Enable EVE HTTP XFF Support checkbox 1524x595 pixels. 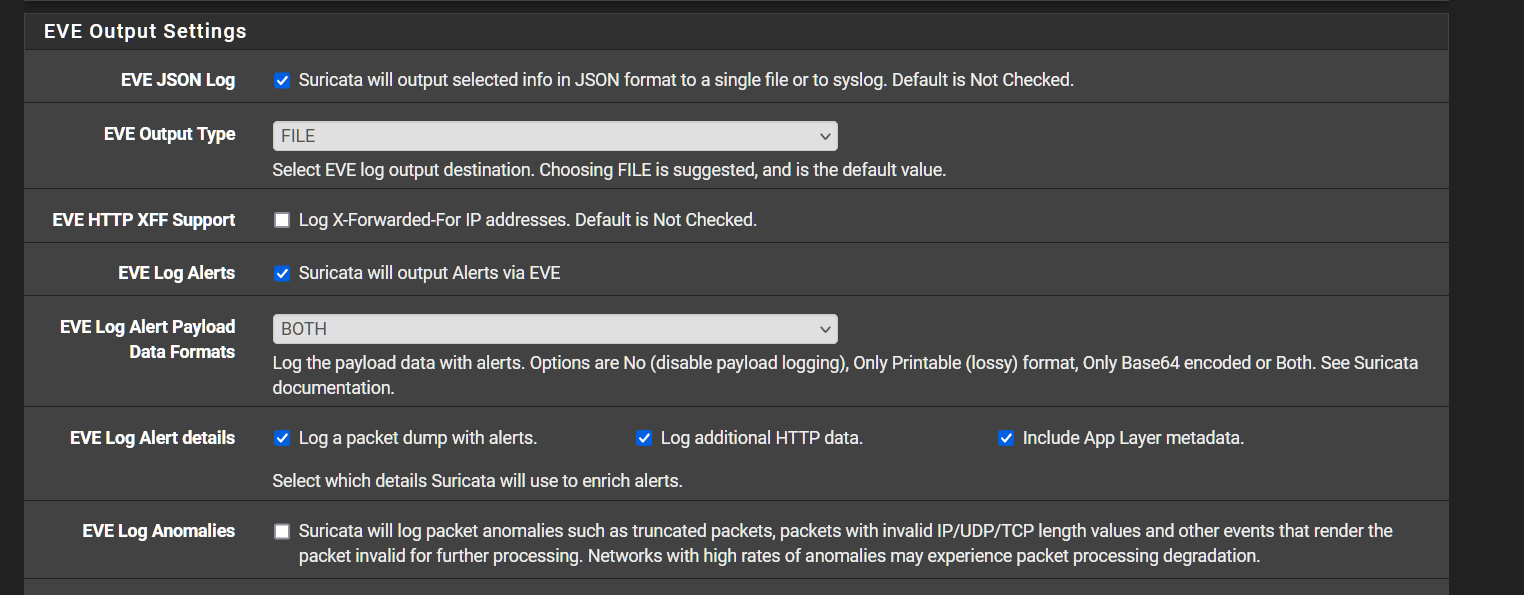282,220
